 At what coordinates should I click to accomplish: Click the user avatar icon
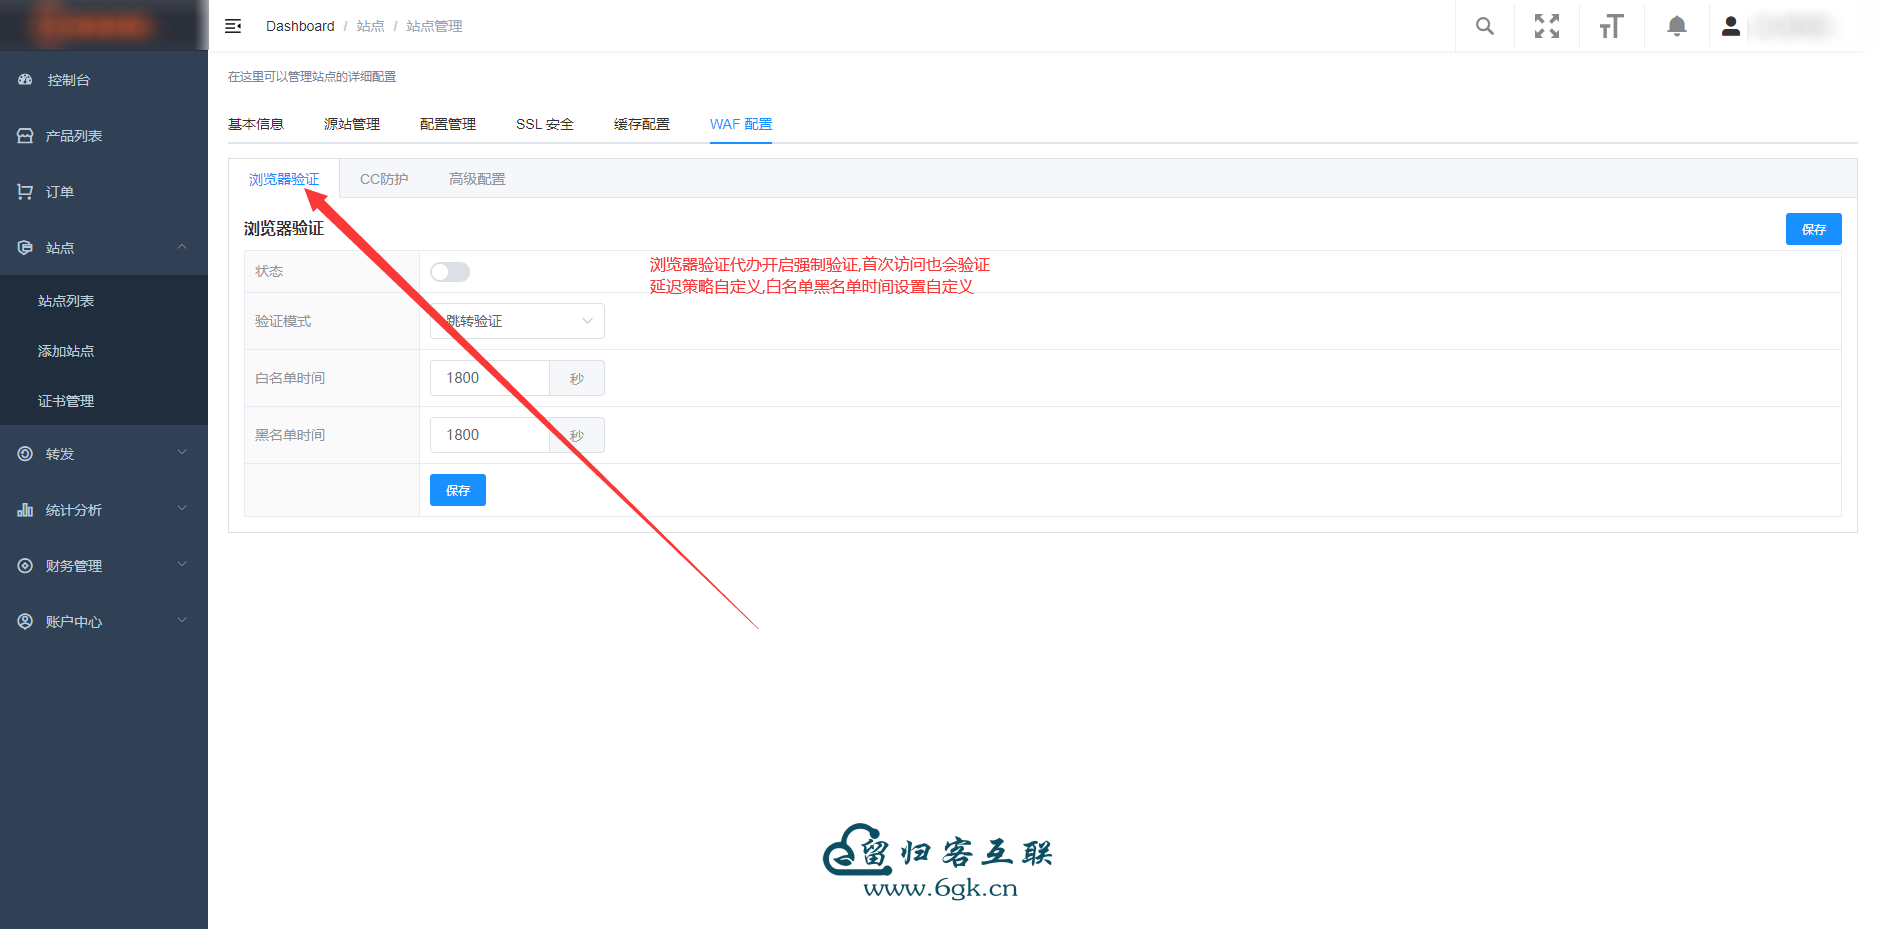pyautogui.click(x=1731, y=26)
